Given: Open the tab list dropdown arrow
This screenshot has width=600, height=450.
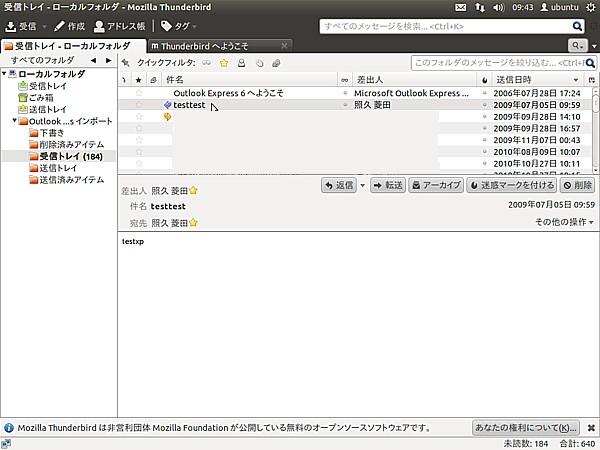Looking at the screenshot, I should coord(594,46).
